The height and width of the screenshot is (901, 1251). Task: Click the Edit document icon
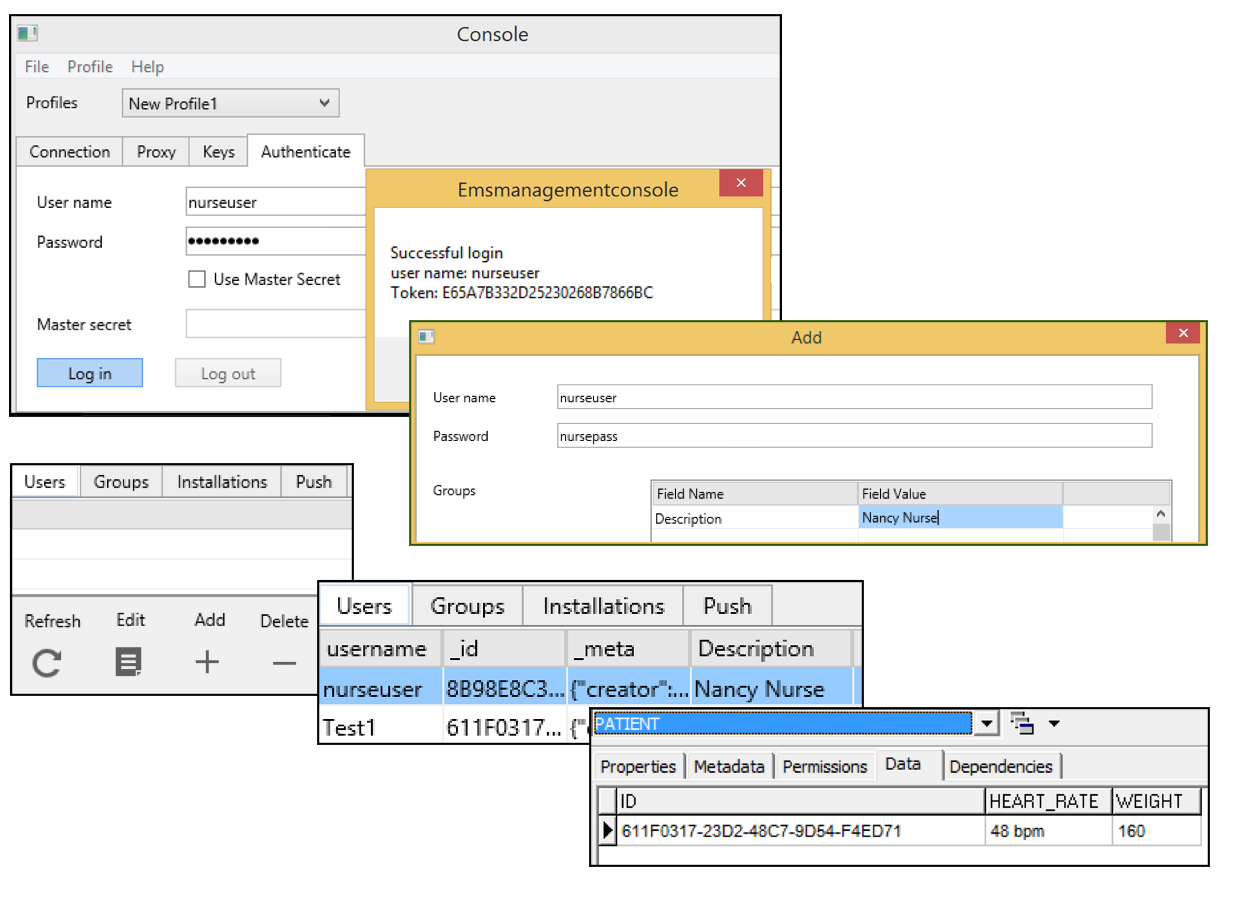(129, 662)
